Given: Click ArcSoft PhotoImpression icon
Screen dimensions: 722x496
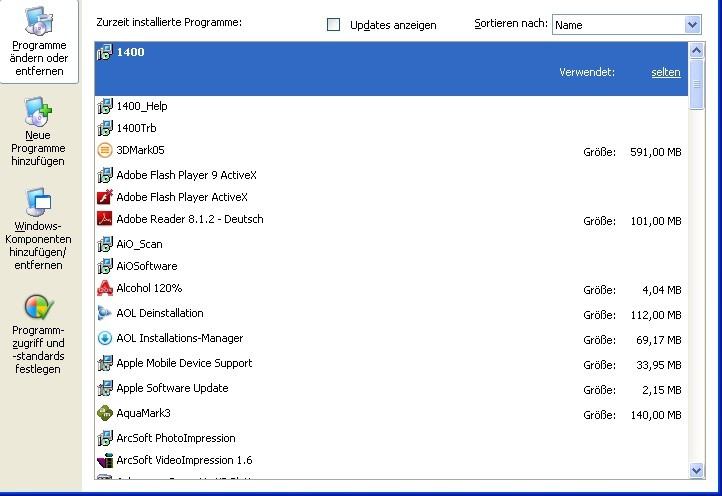Looking at the screenshot, I should pyautogui.click(x=105, y=438).
